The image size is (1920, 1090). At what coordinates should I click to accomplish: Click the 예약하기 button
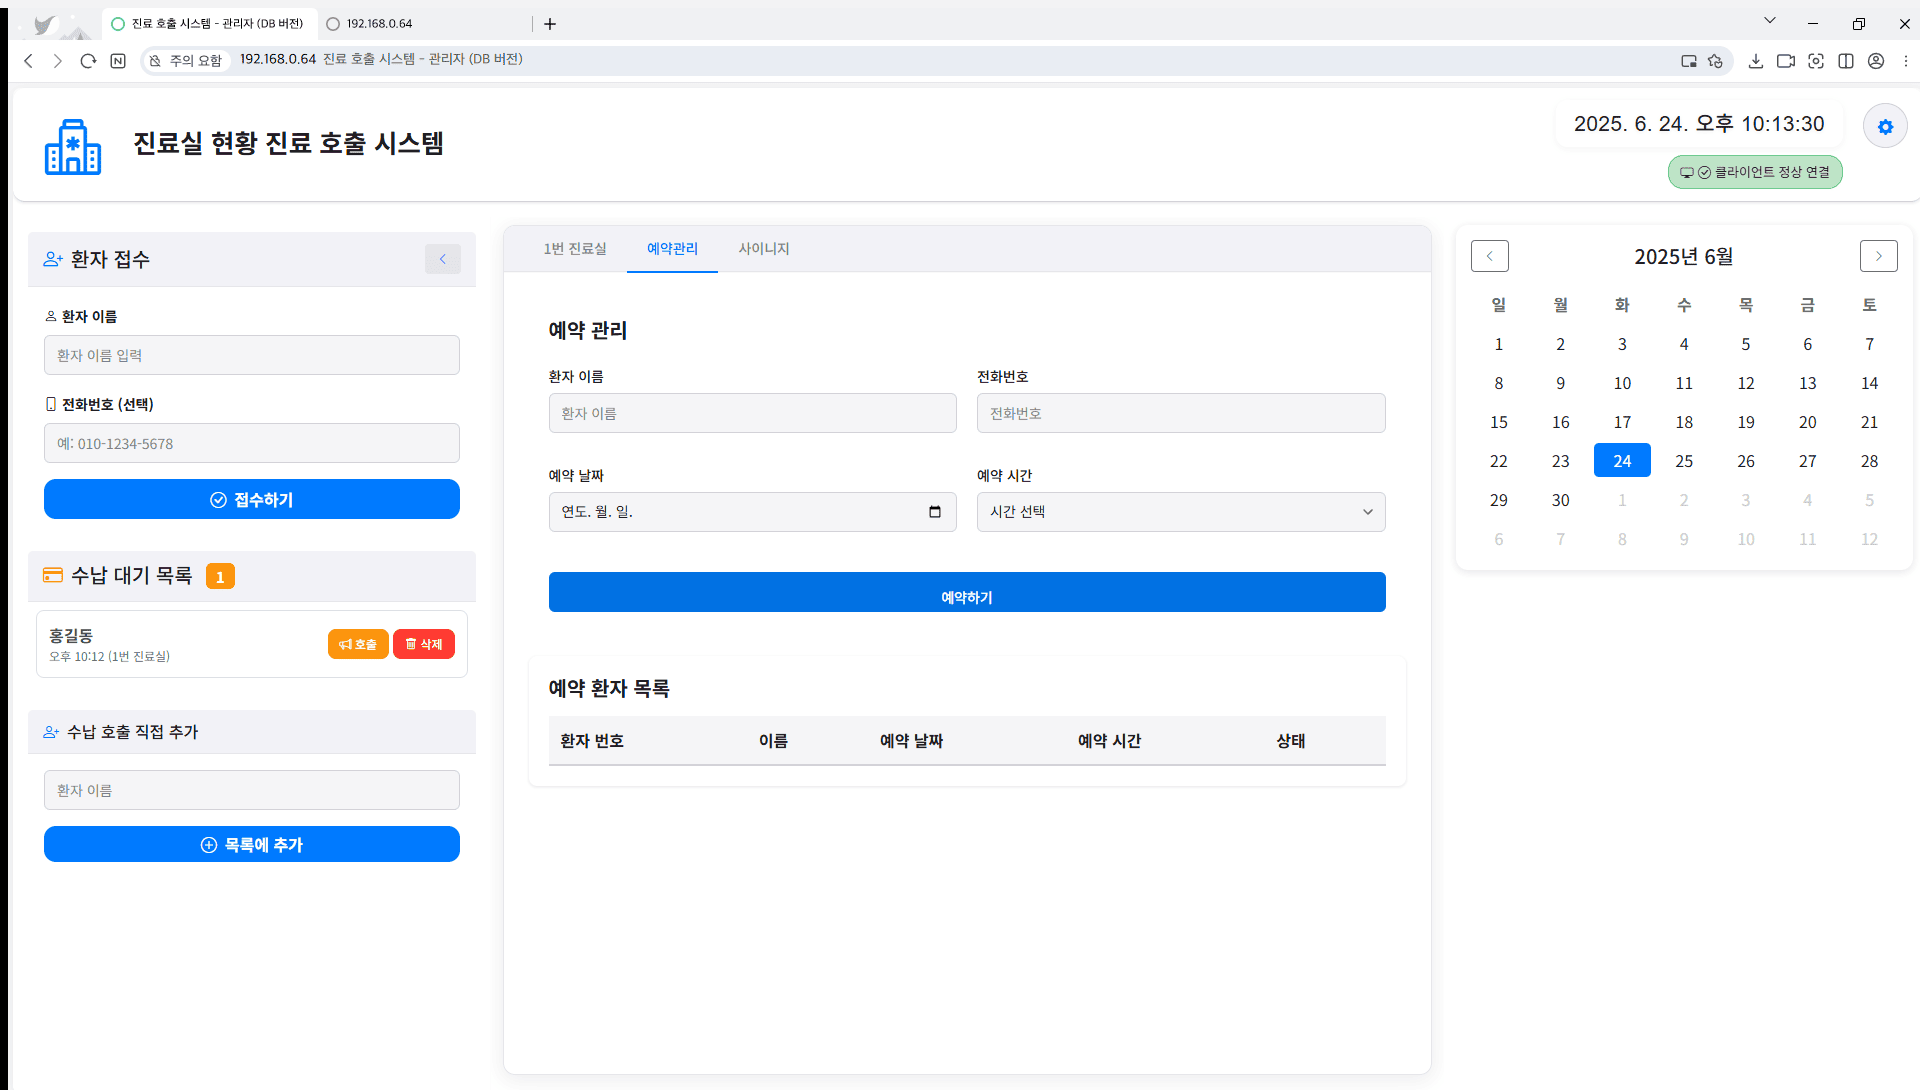tap(966, 593)
